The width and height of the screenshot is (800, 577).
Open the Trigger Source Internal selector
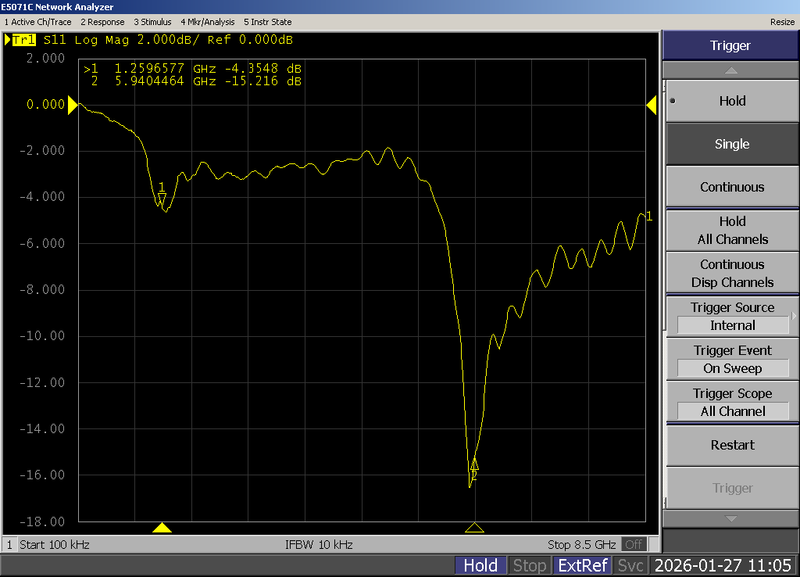731,317
